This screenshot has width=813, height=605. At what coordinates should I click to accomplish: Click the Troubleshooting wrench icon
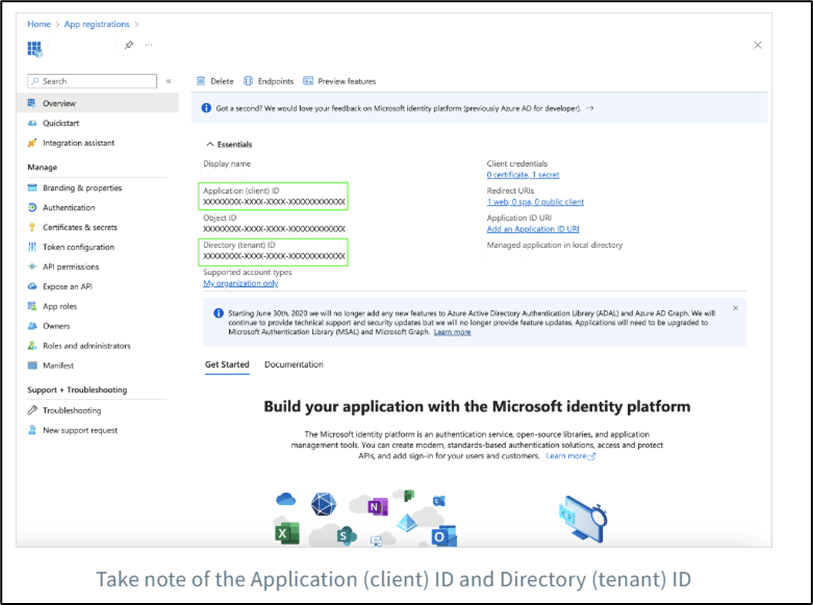click(x=32, y=410)
